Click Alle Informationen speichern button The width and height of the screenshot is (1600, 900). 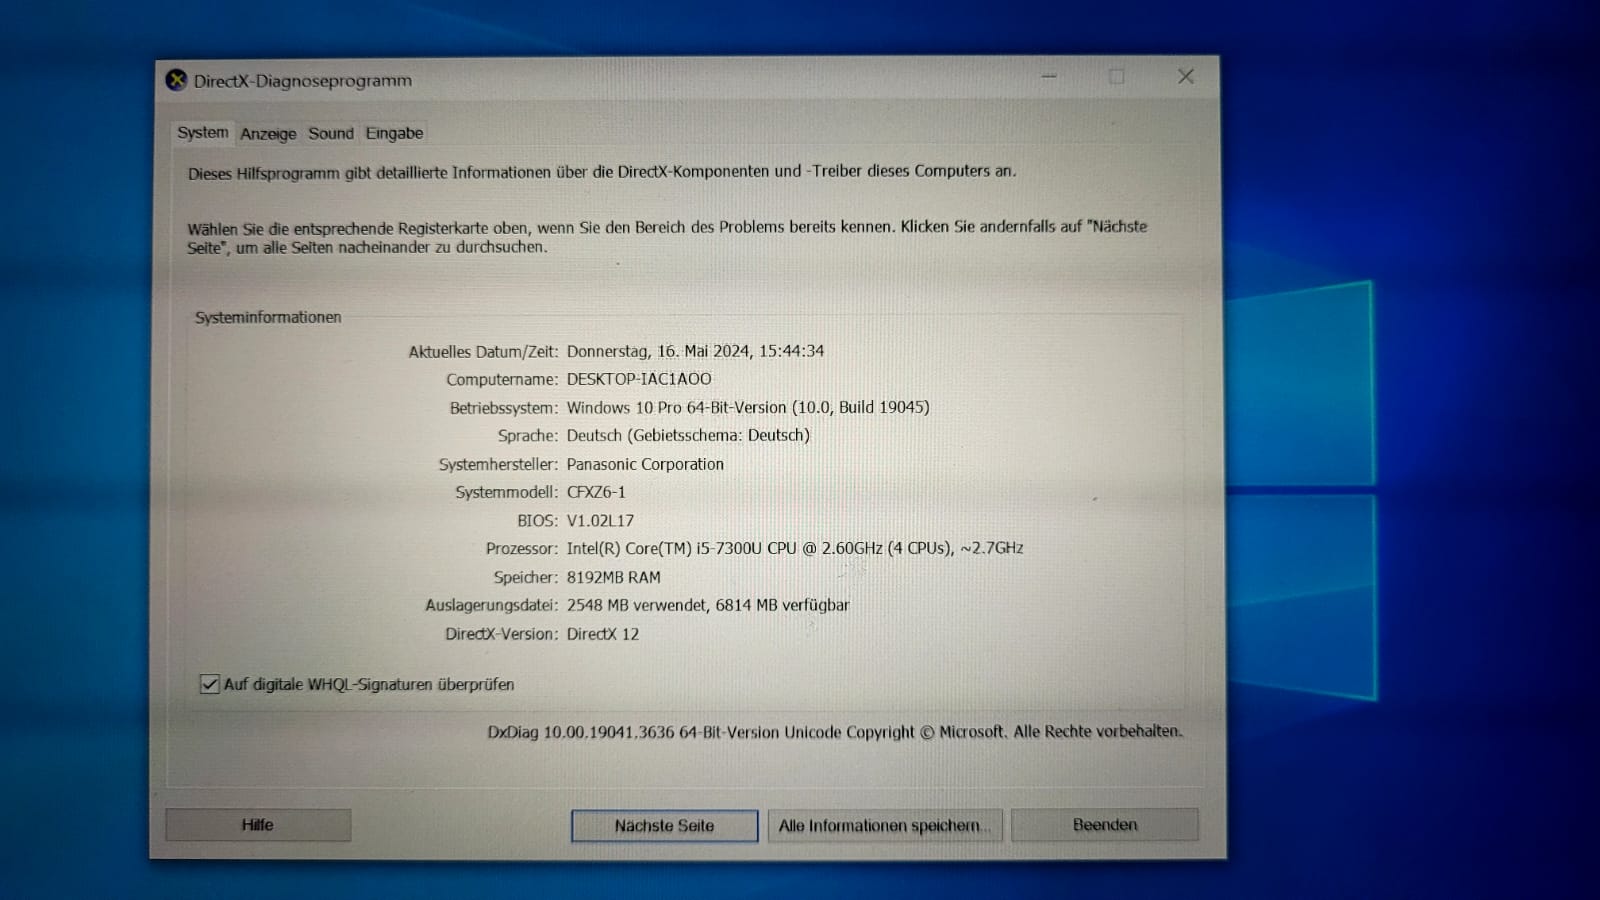[884, 825]
